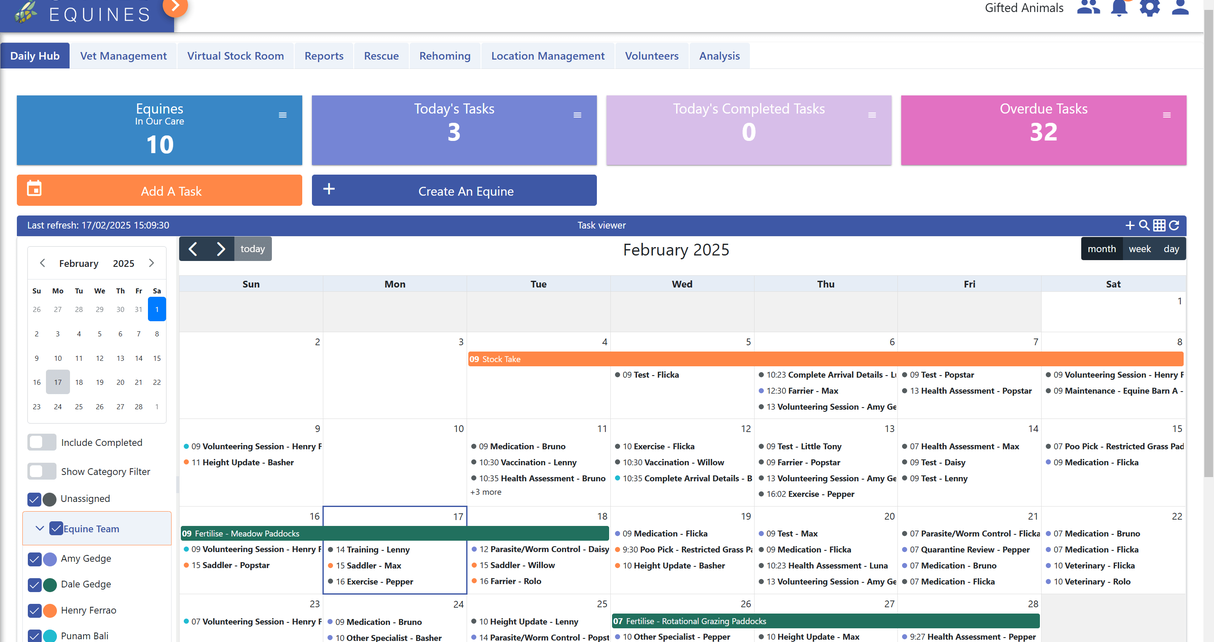The image size is (1214, 642).
Task: Open the 'Fertilise - Meadow Paddocks' event bar
Action: [394, 534]
